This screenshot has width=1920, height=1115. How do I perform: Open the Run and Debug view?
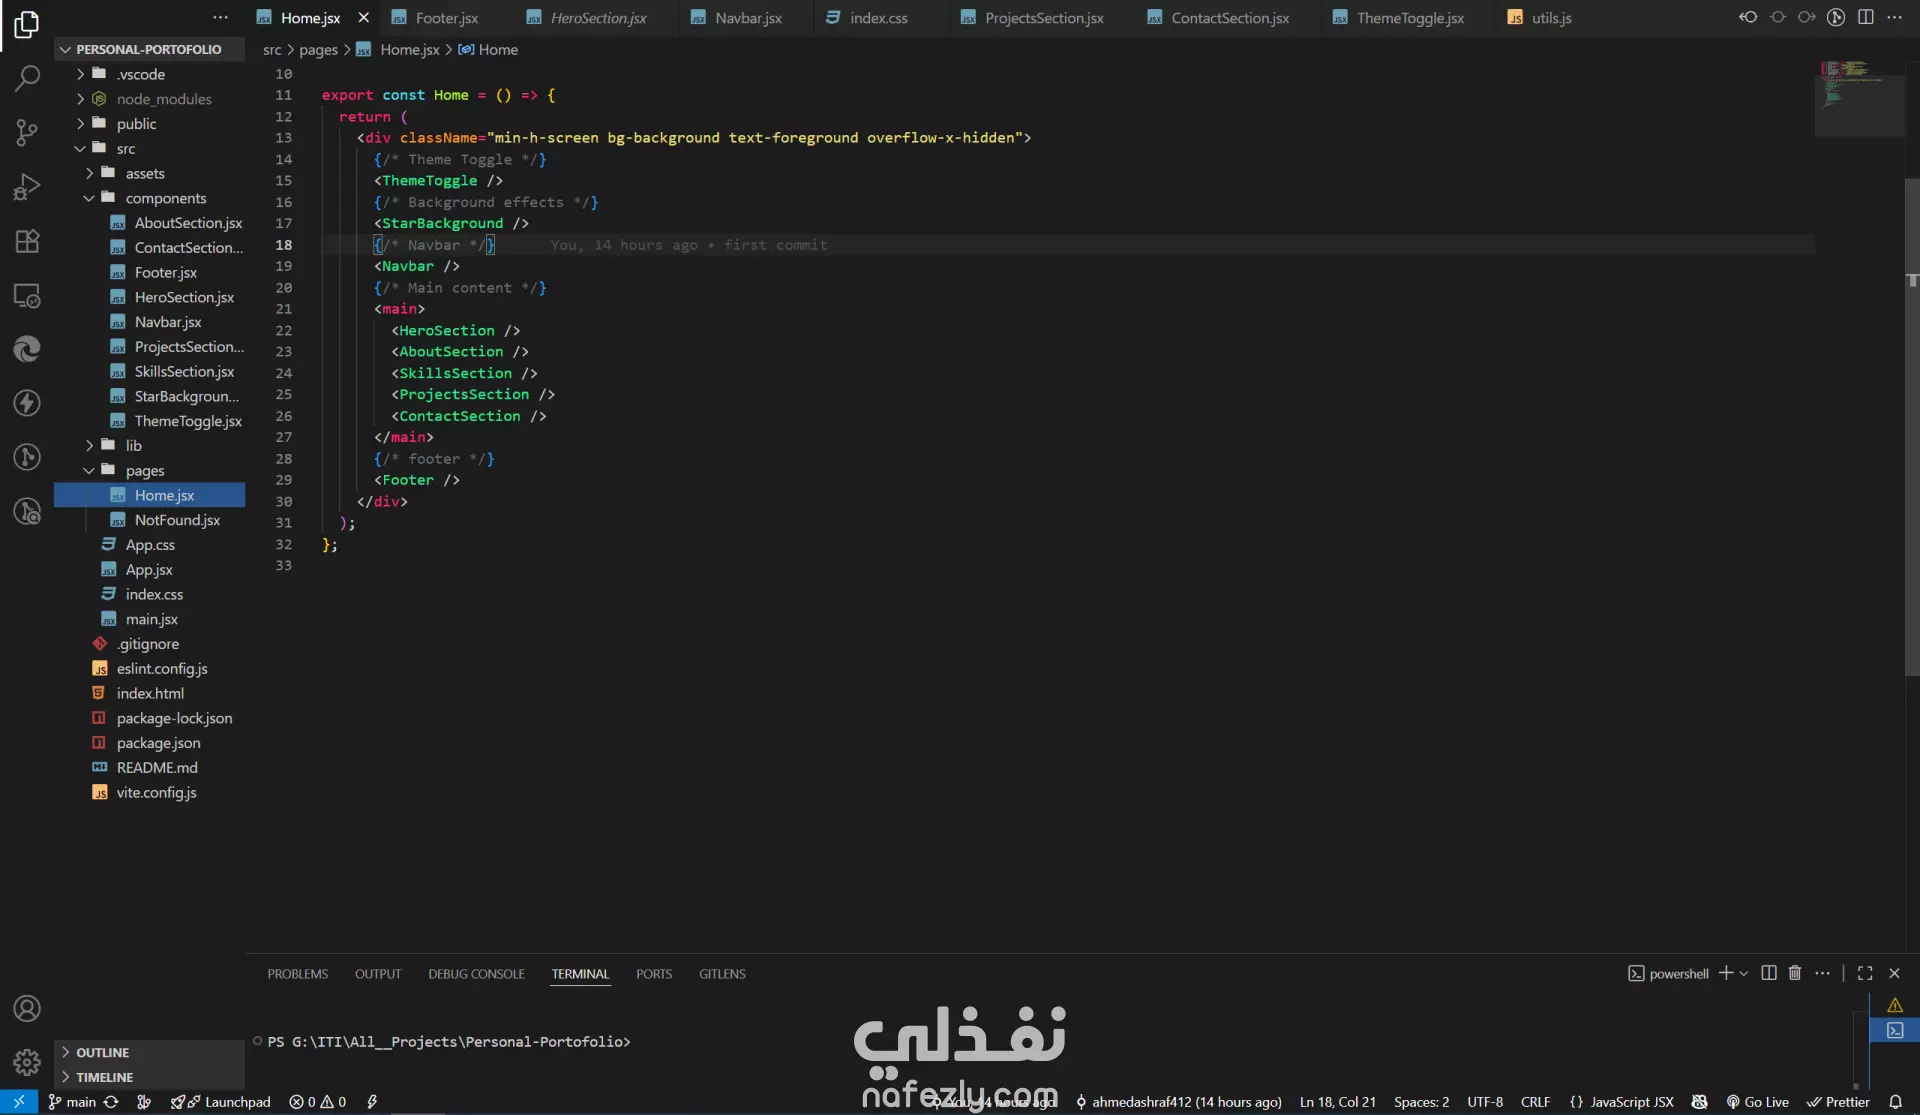27,187
